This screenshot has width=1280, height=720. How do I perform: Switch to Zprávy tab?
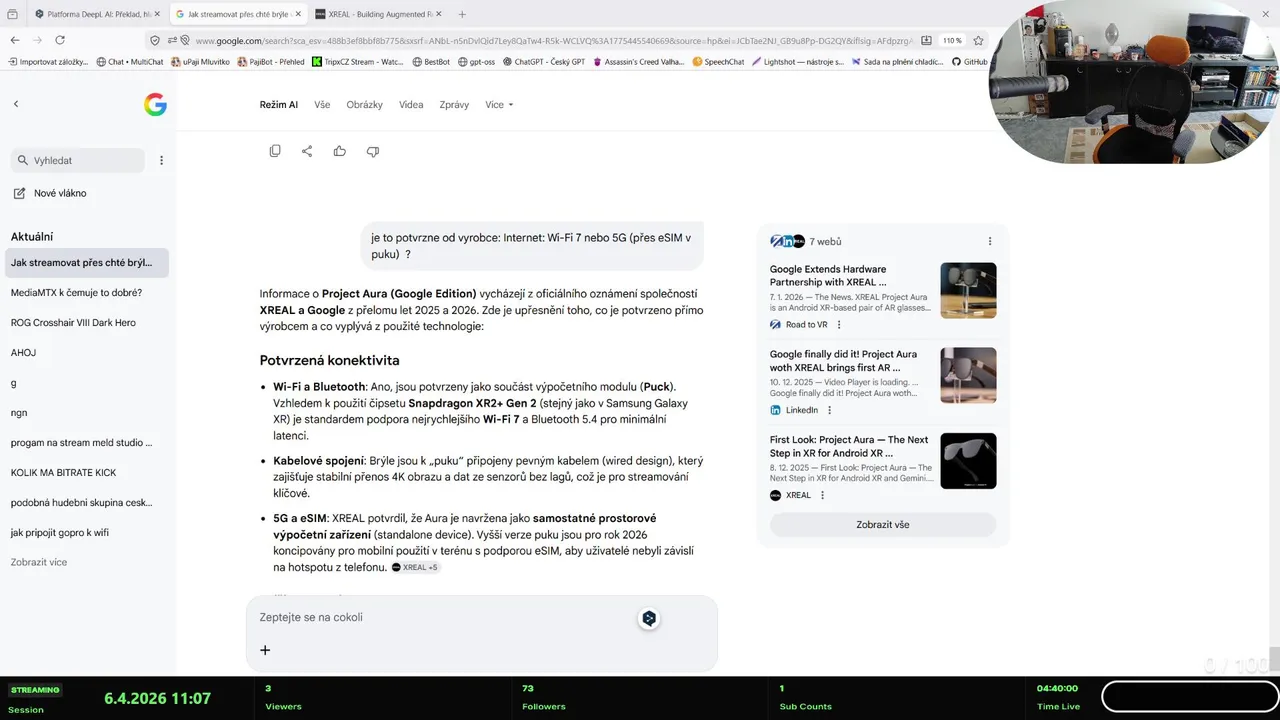point(454,104)
